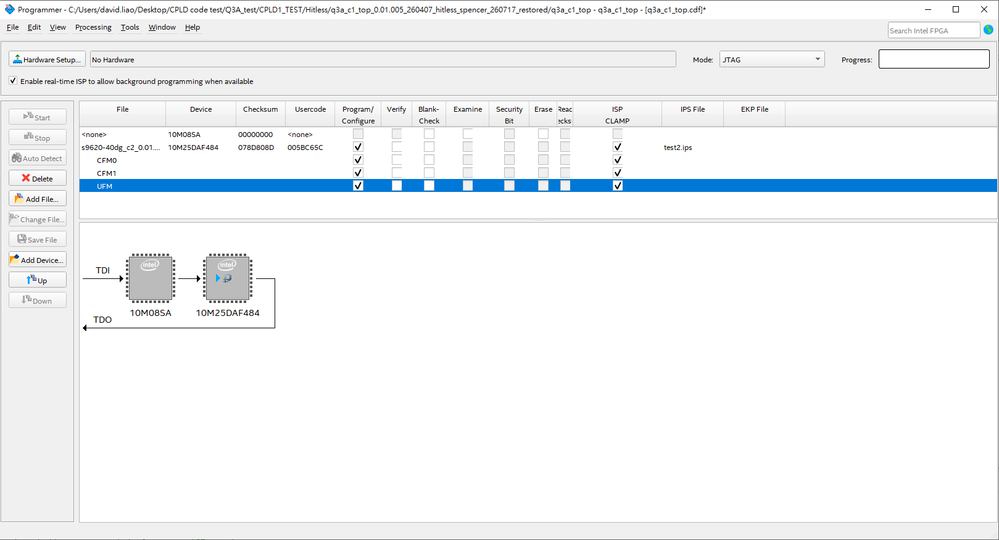The width and height of the screenshot is (999, 540).
Task: Open the Help menu
Action: click(192, 27)
